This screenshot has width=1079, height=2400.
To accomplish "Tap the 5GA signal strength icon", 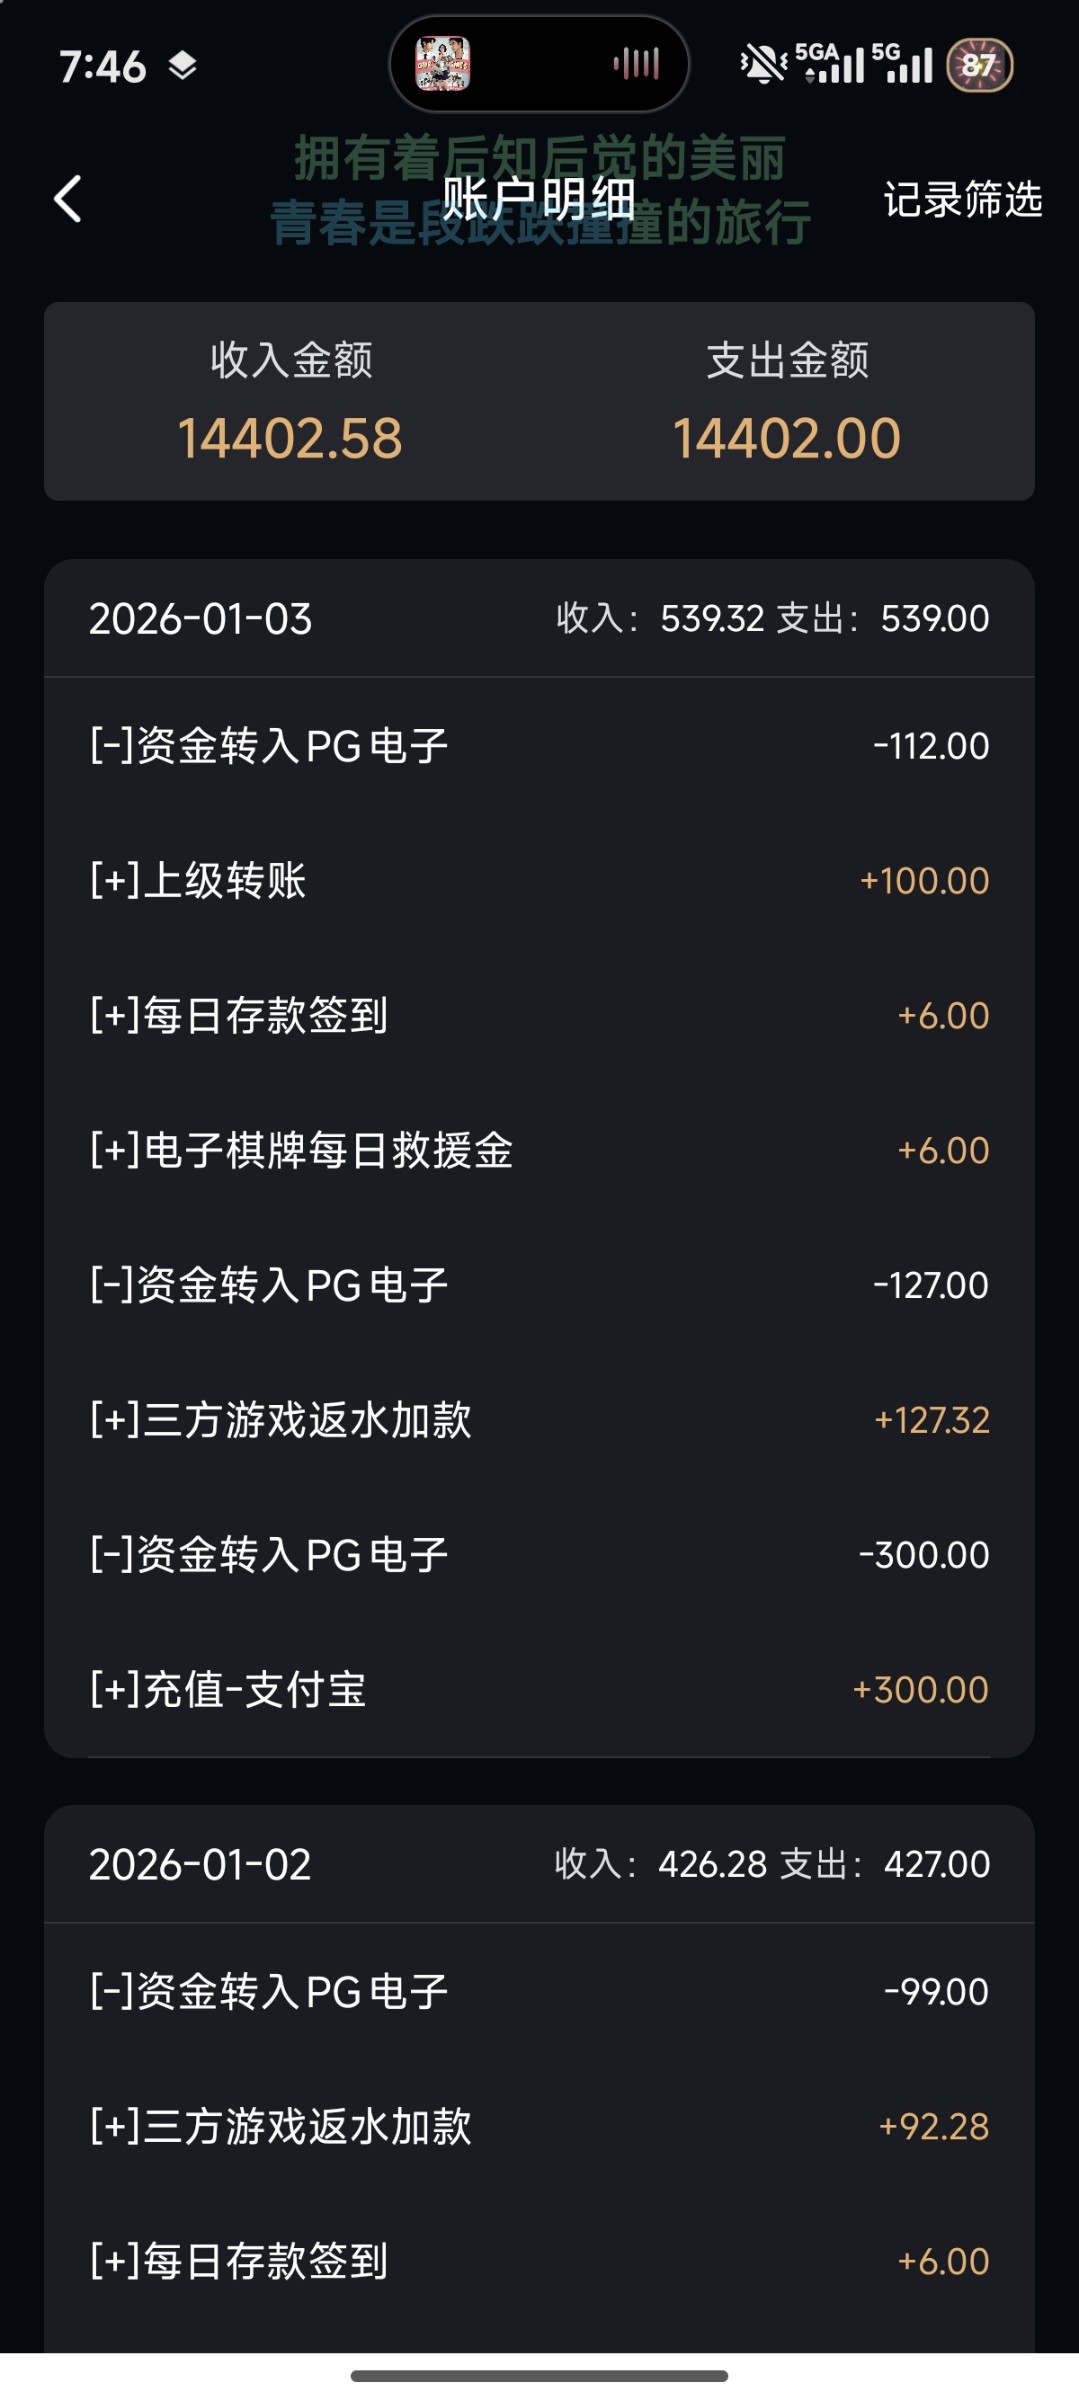I will click(830, 64).
